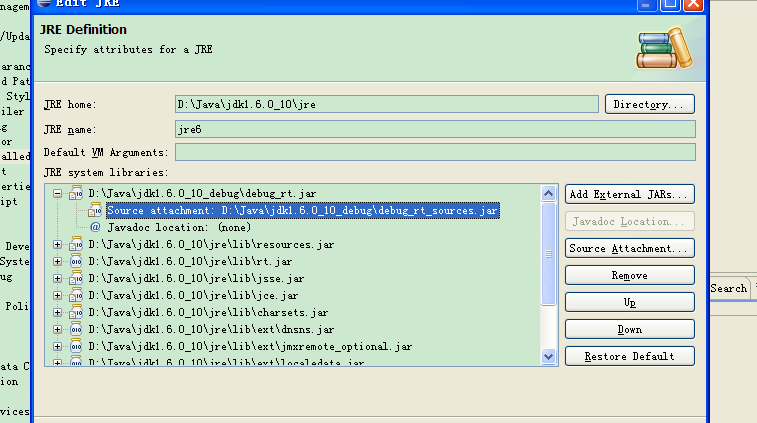
Task: Click the JRE Definition books icon
Action: tap(665, 48)
